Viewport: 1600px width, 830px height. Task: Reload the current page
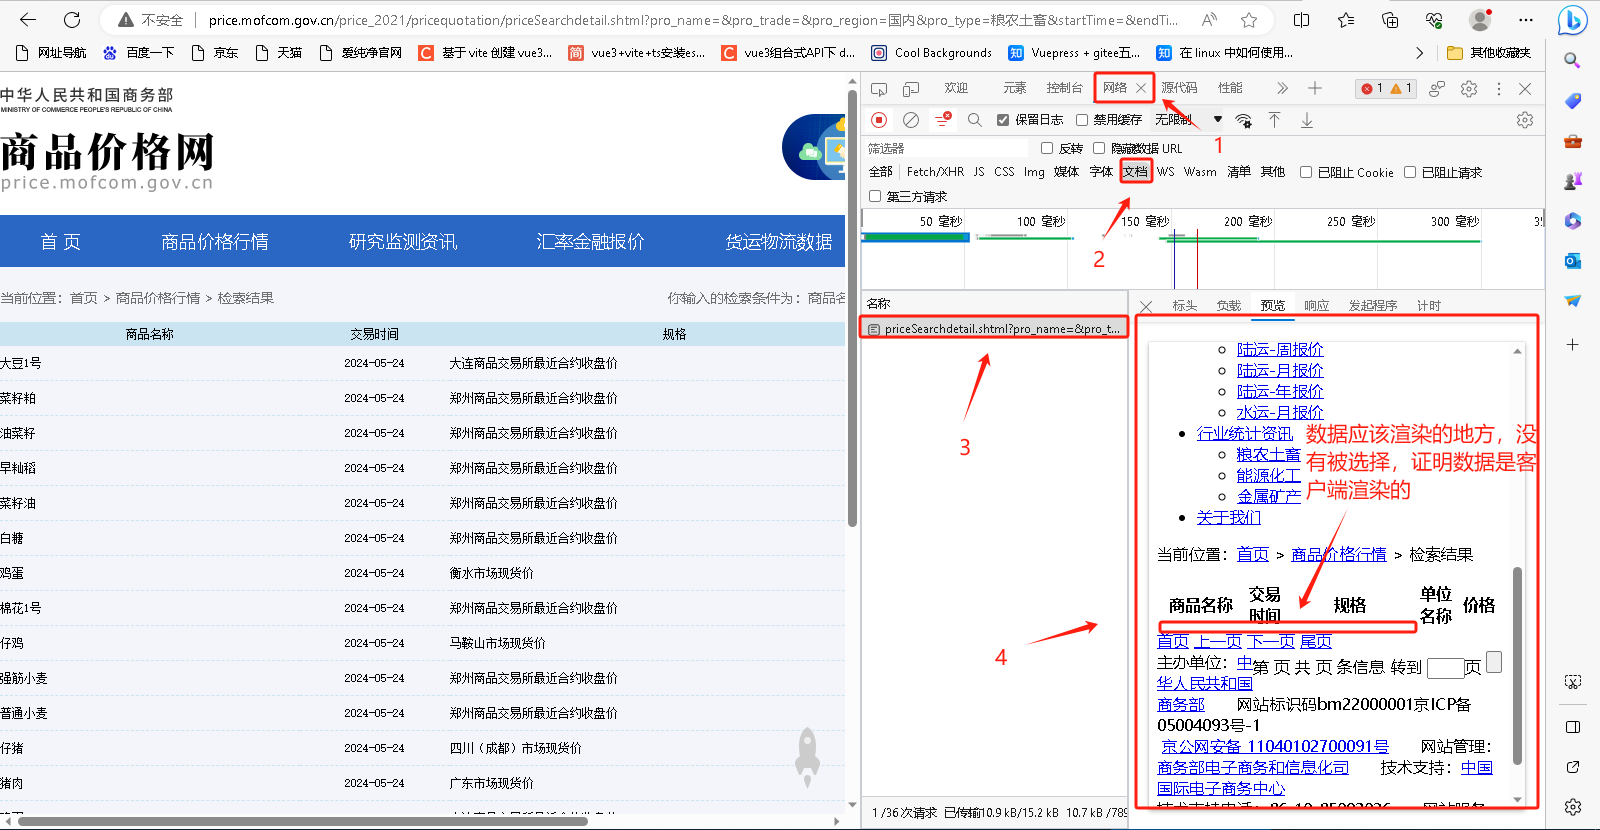point(72,20)
